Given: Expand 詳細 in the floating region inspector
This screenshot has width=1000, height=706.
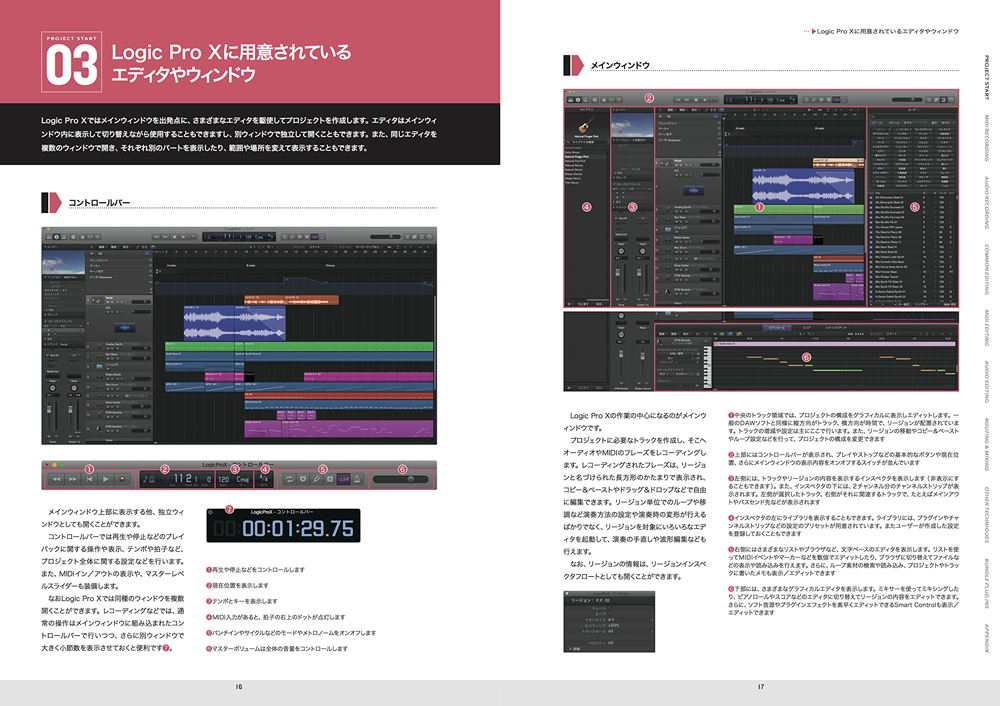Looking at the screenshot, I should 575,649.
